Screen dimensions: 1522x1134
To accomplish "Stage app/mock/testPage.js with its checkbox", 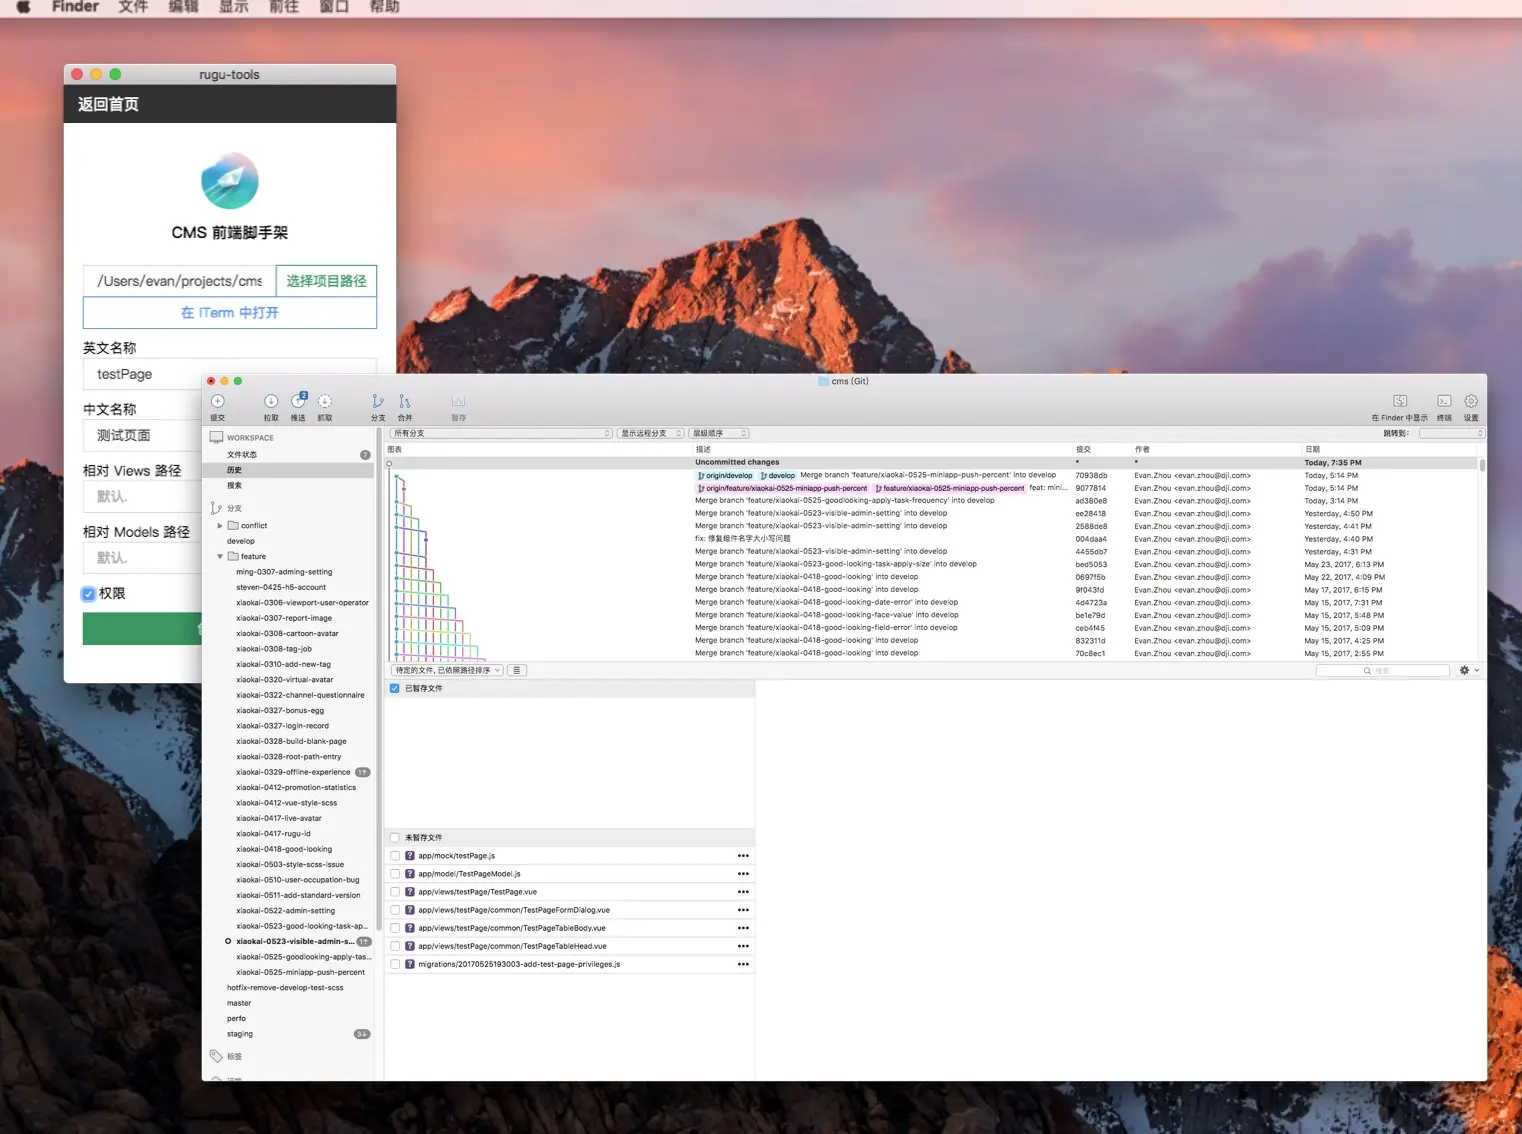I will coord(395,856).
